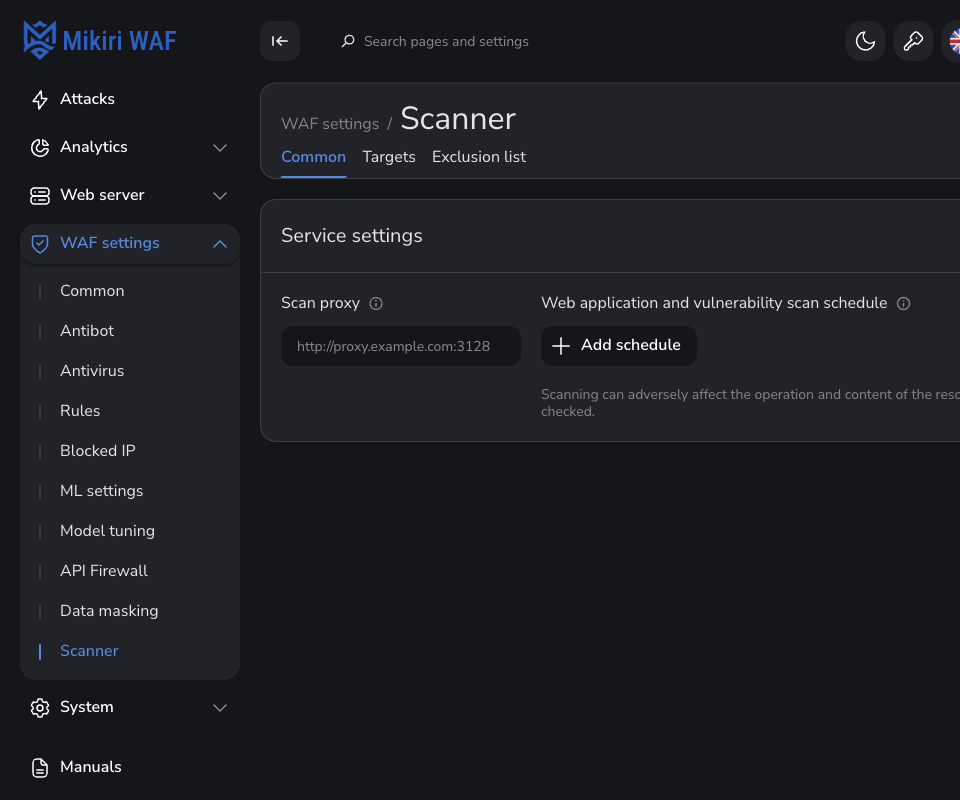This screenshot has width=960, height=800.
Task: Open the Antibot settings
Action: (87, 331)
